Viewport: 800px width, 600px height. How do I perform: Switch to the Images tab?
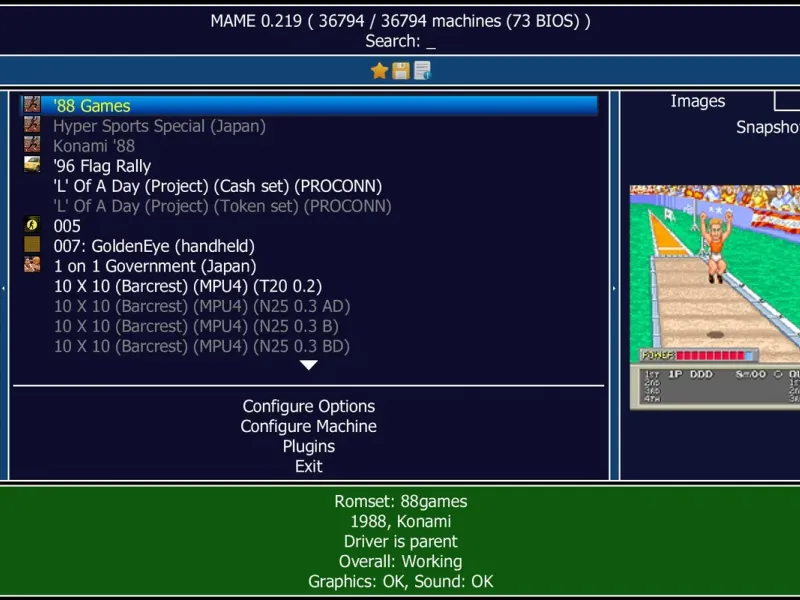tap(697, 101)
